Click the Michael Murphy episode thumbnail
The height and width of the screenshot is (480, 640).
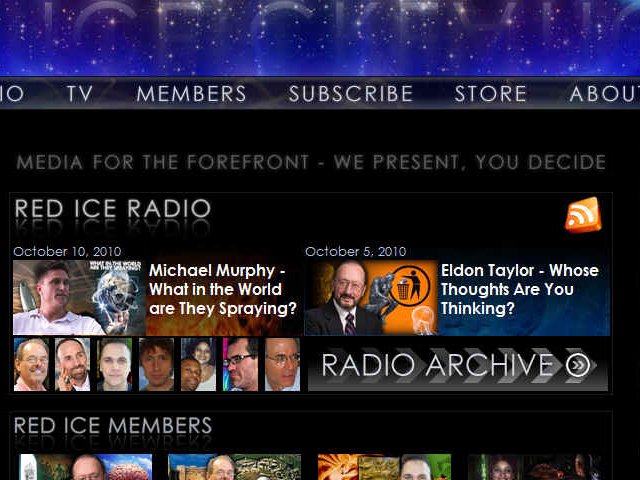[79, 297]
